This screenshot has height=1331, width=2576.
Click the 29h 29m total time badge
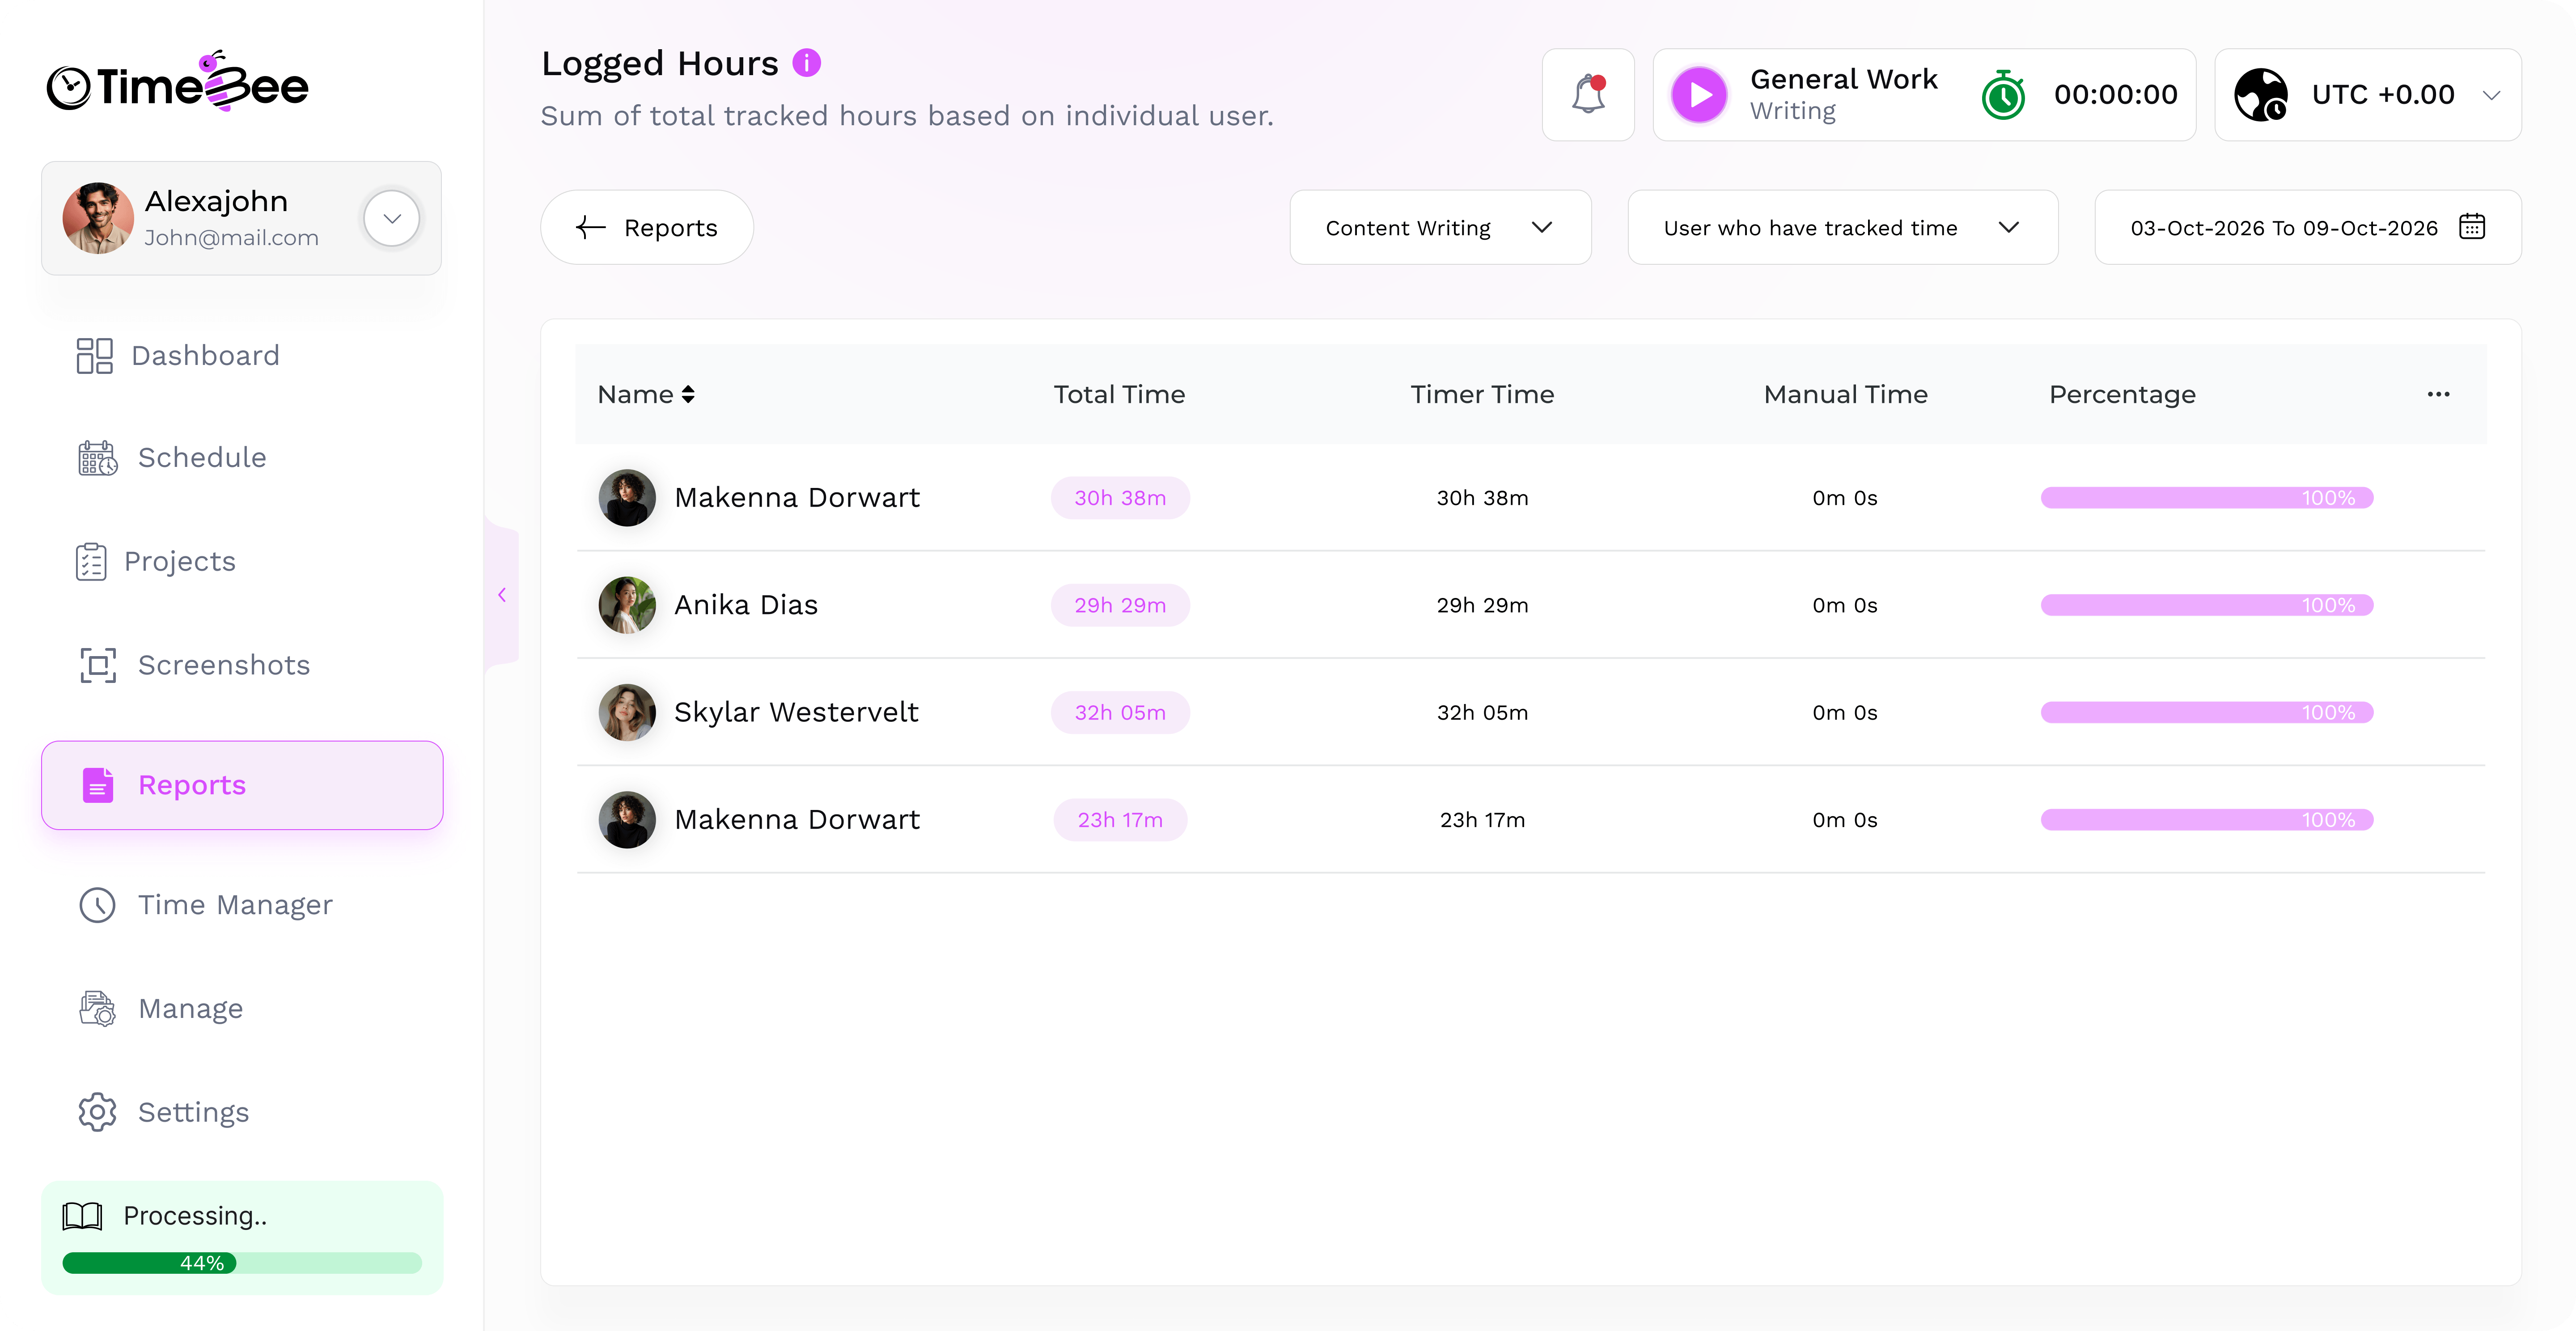point(1120,605)
